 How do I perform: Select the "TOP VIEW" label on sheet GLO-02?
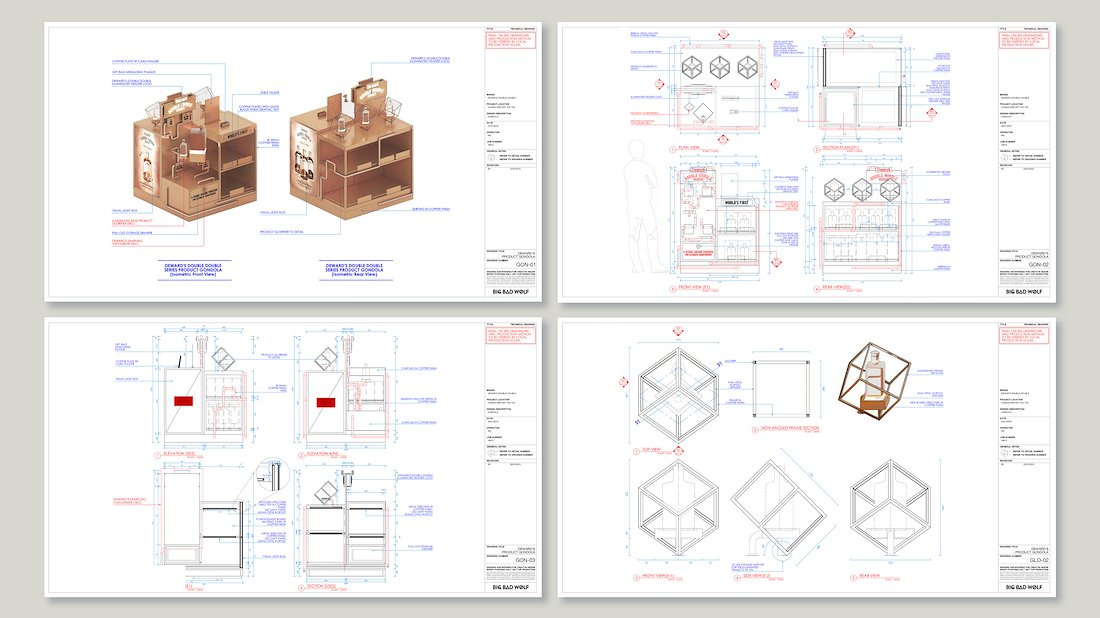(x=651, y=449)
